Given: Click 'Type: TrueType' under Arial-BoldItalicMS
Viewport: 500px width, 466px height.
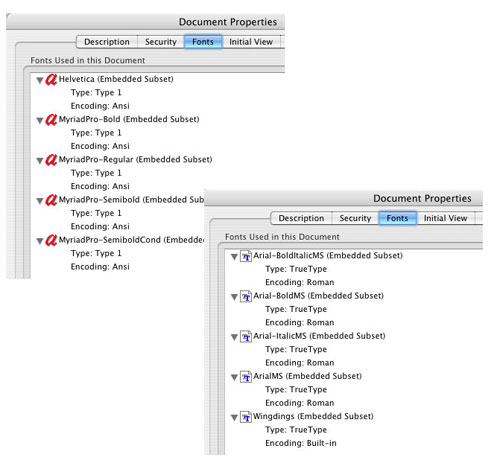Looking at the screenshot, I should click(x=296, y=269).
